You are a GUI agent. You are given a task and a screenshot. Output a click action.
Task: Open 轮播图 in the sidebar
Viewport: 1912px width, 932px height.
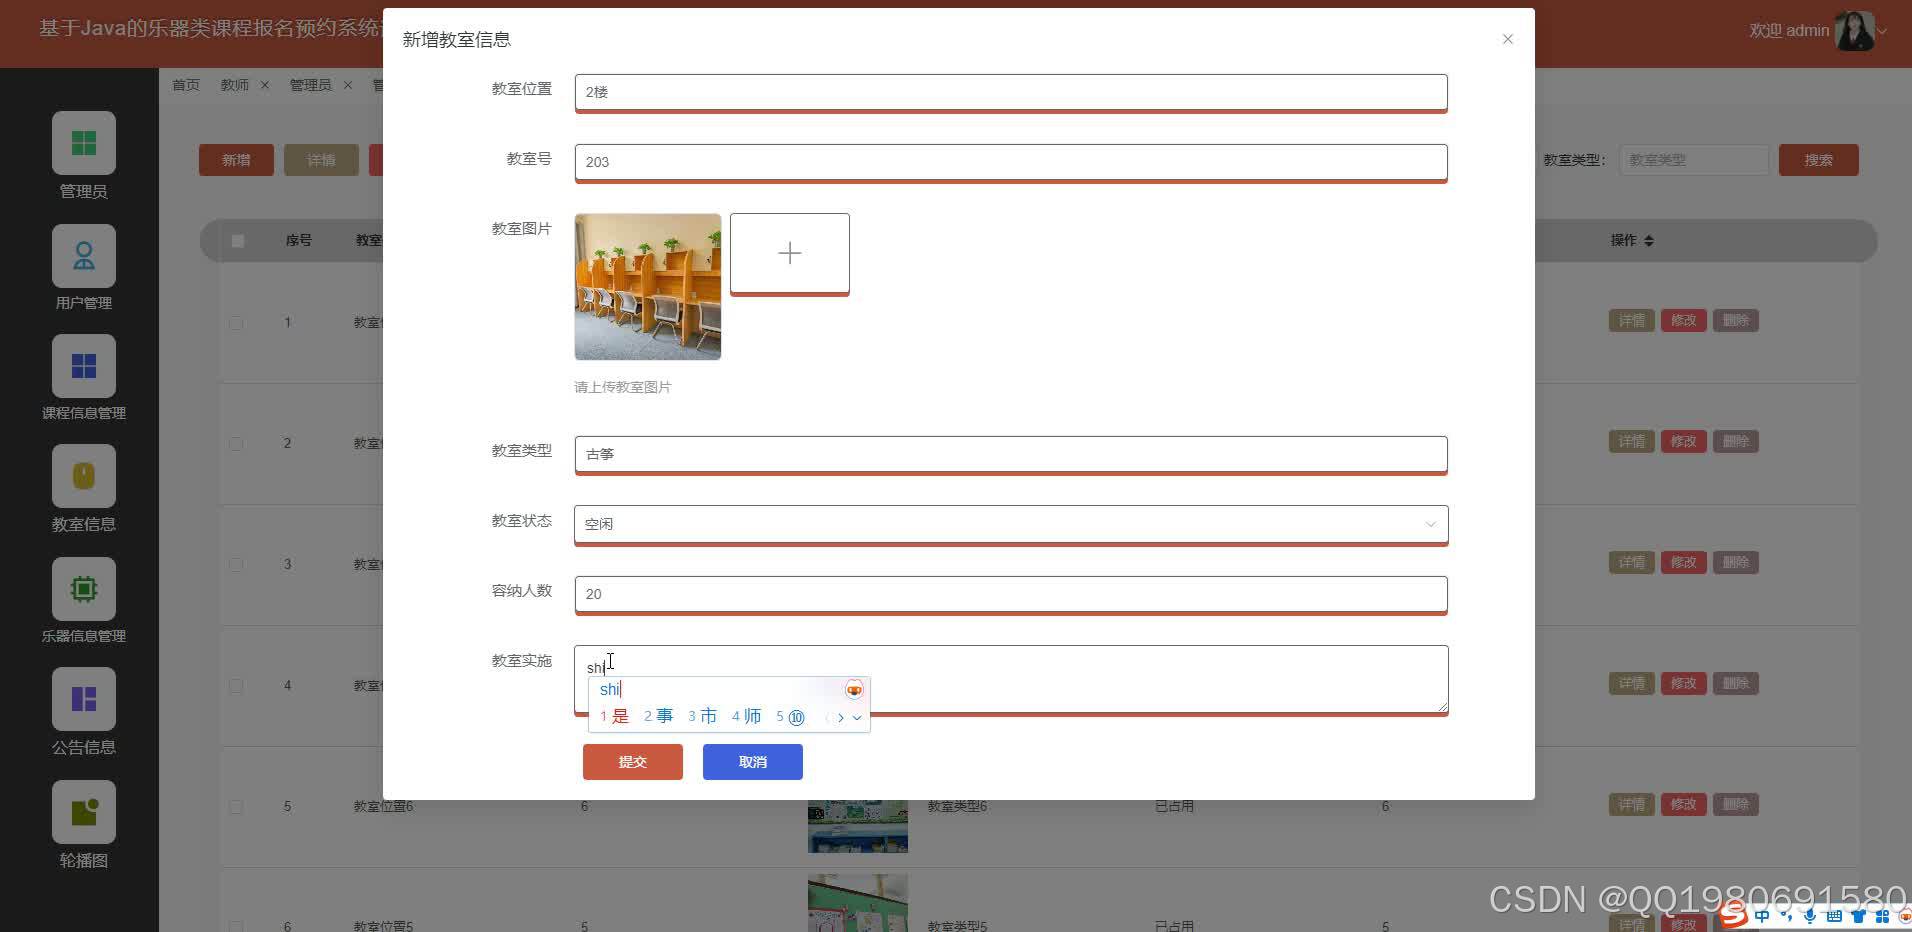coord(84,811)
